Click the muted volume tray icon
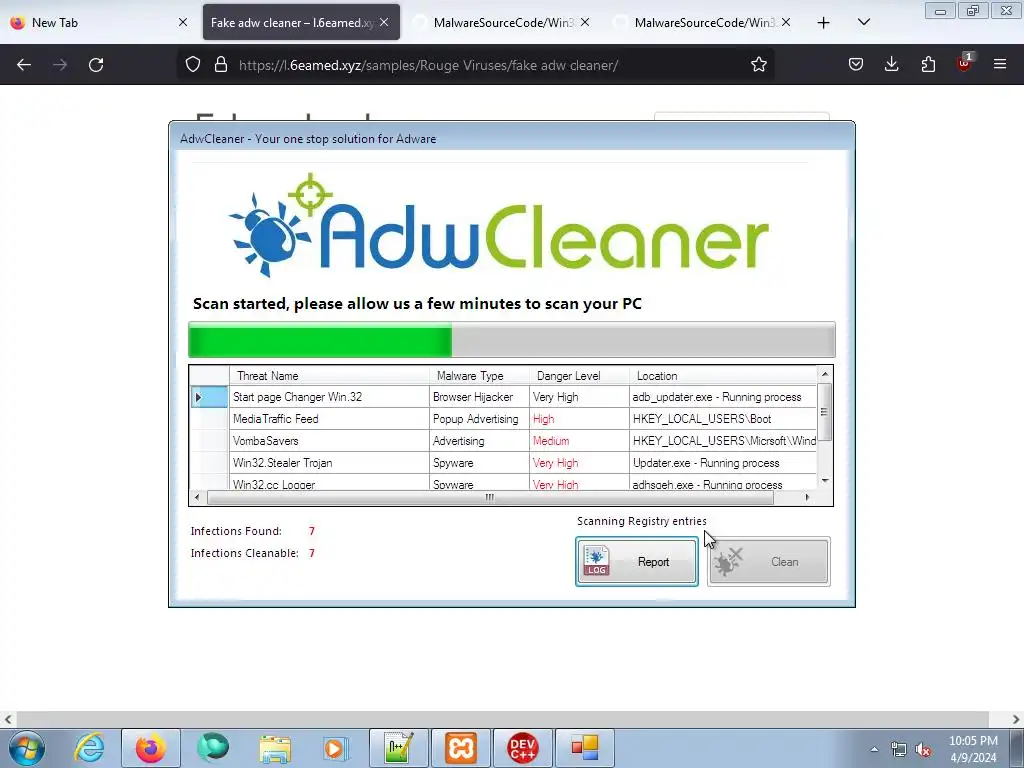 pos(923,749)
